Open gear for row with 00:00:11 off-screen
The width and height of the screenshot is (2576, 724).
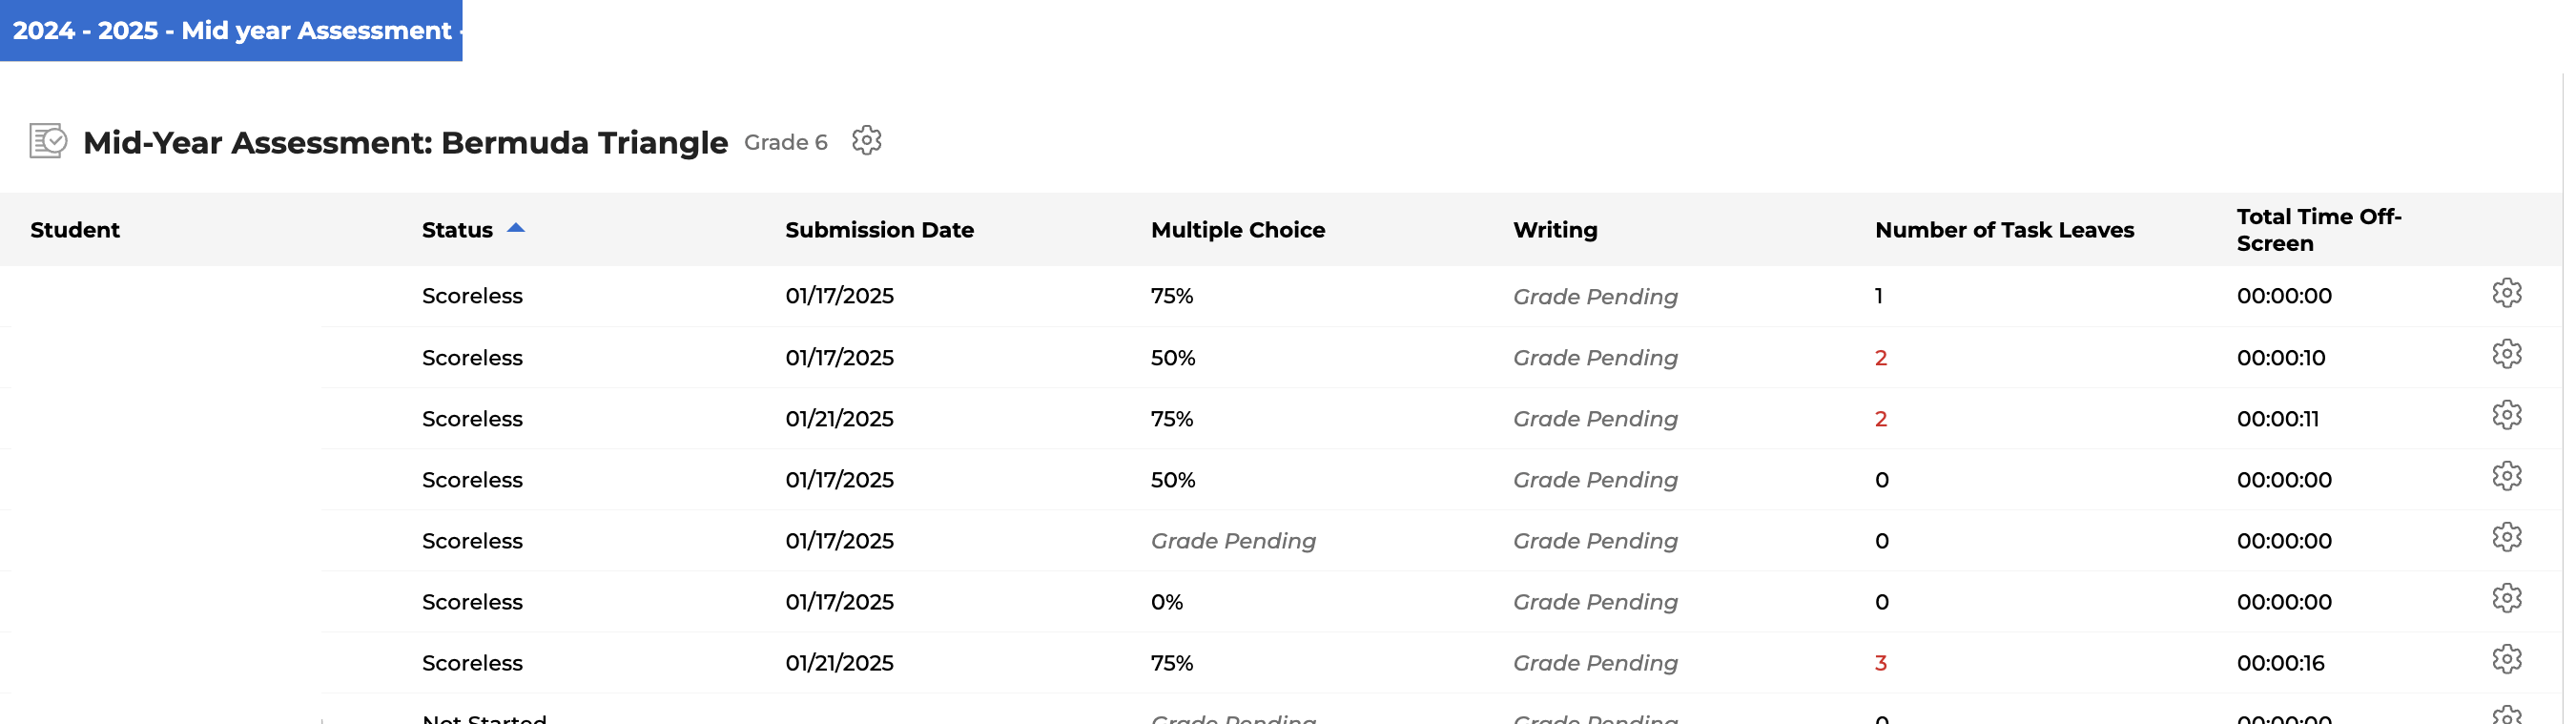pos(2506,415)
